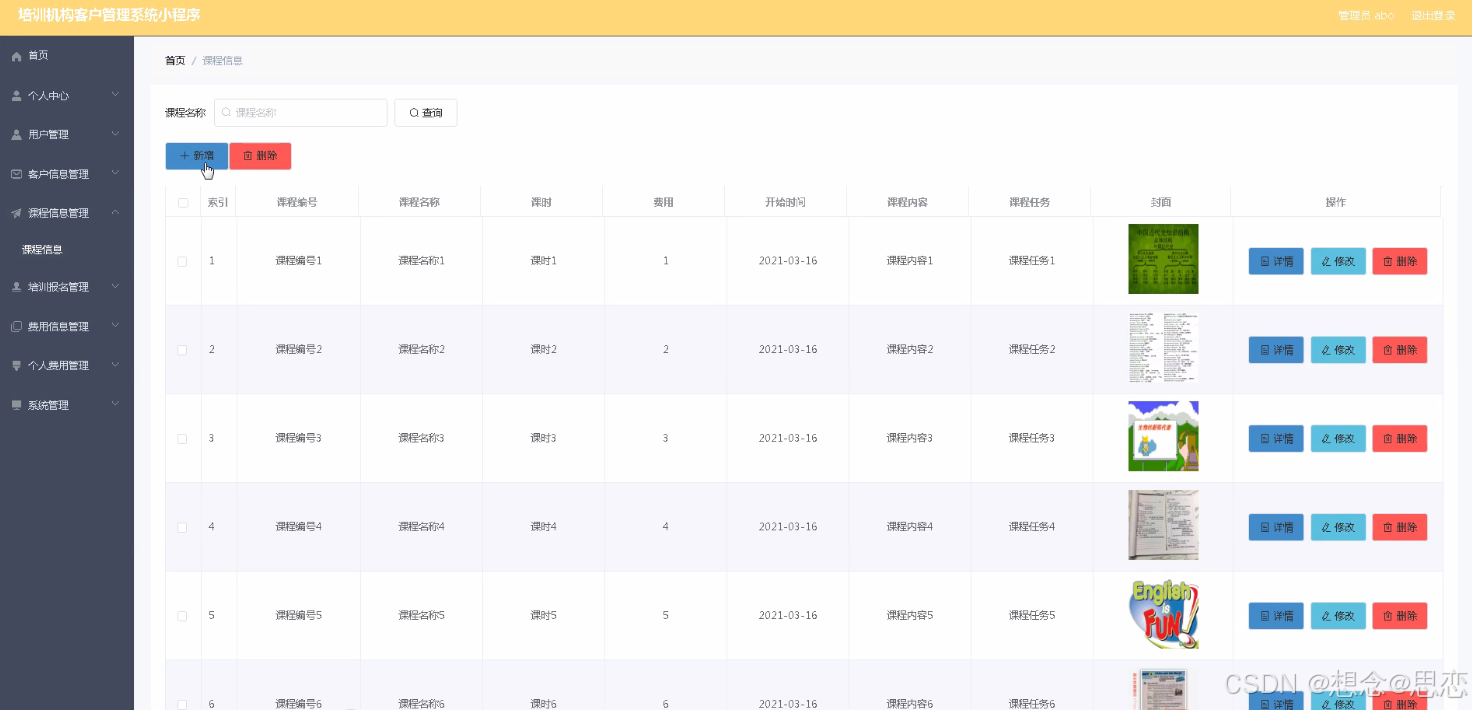1472x710 pixels.
Task: Click the pencil icon on 修改 for row 1
Action: pyautogui.click(x=1326, y=261)
